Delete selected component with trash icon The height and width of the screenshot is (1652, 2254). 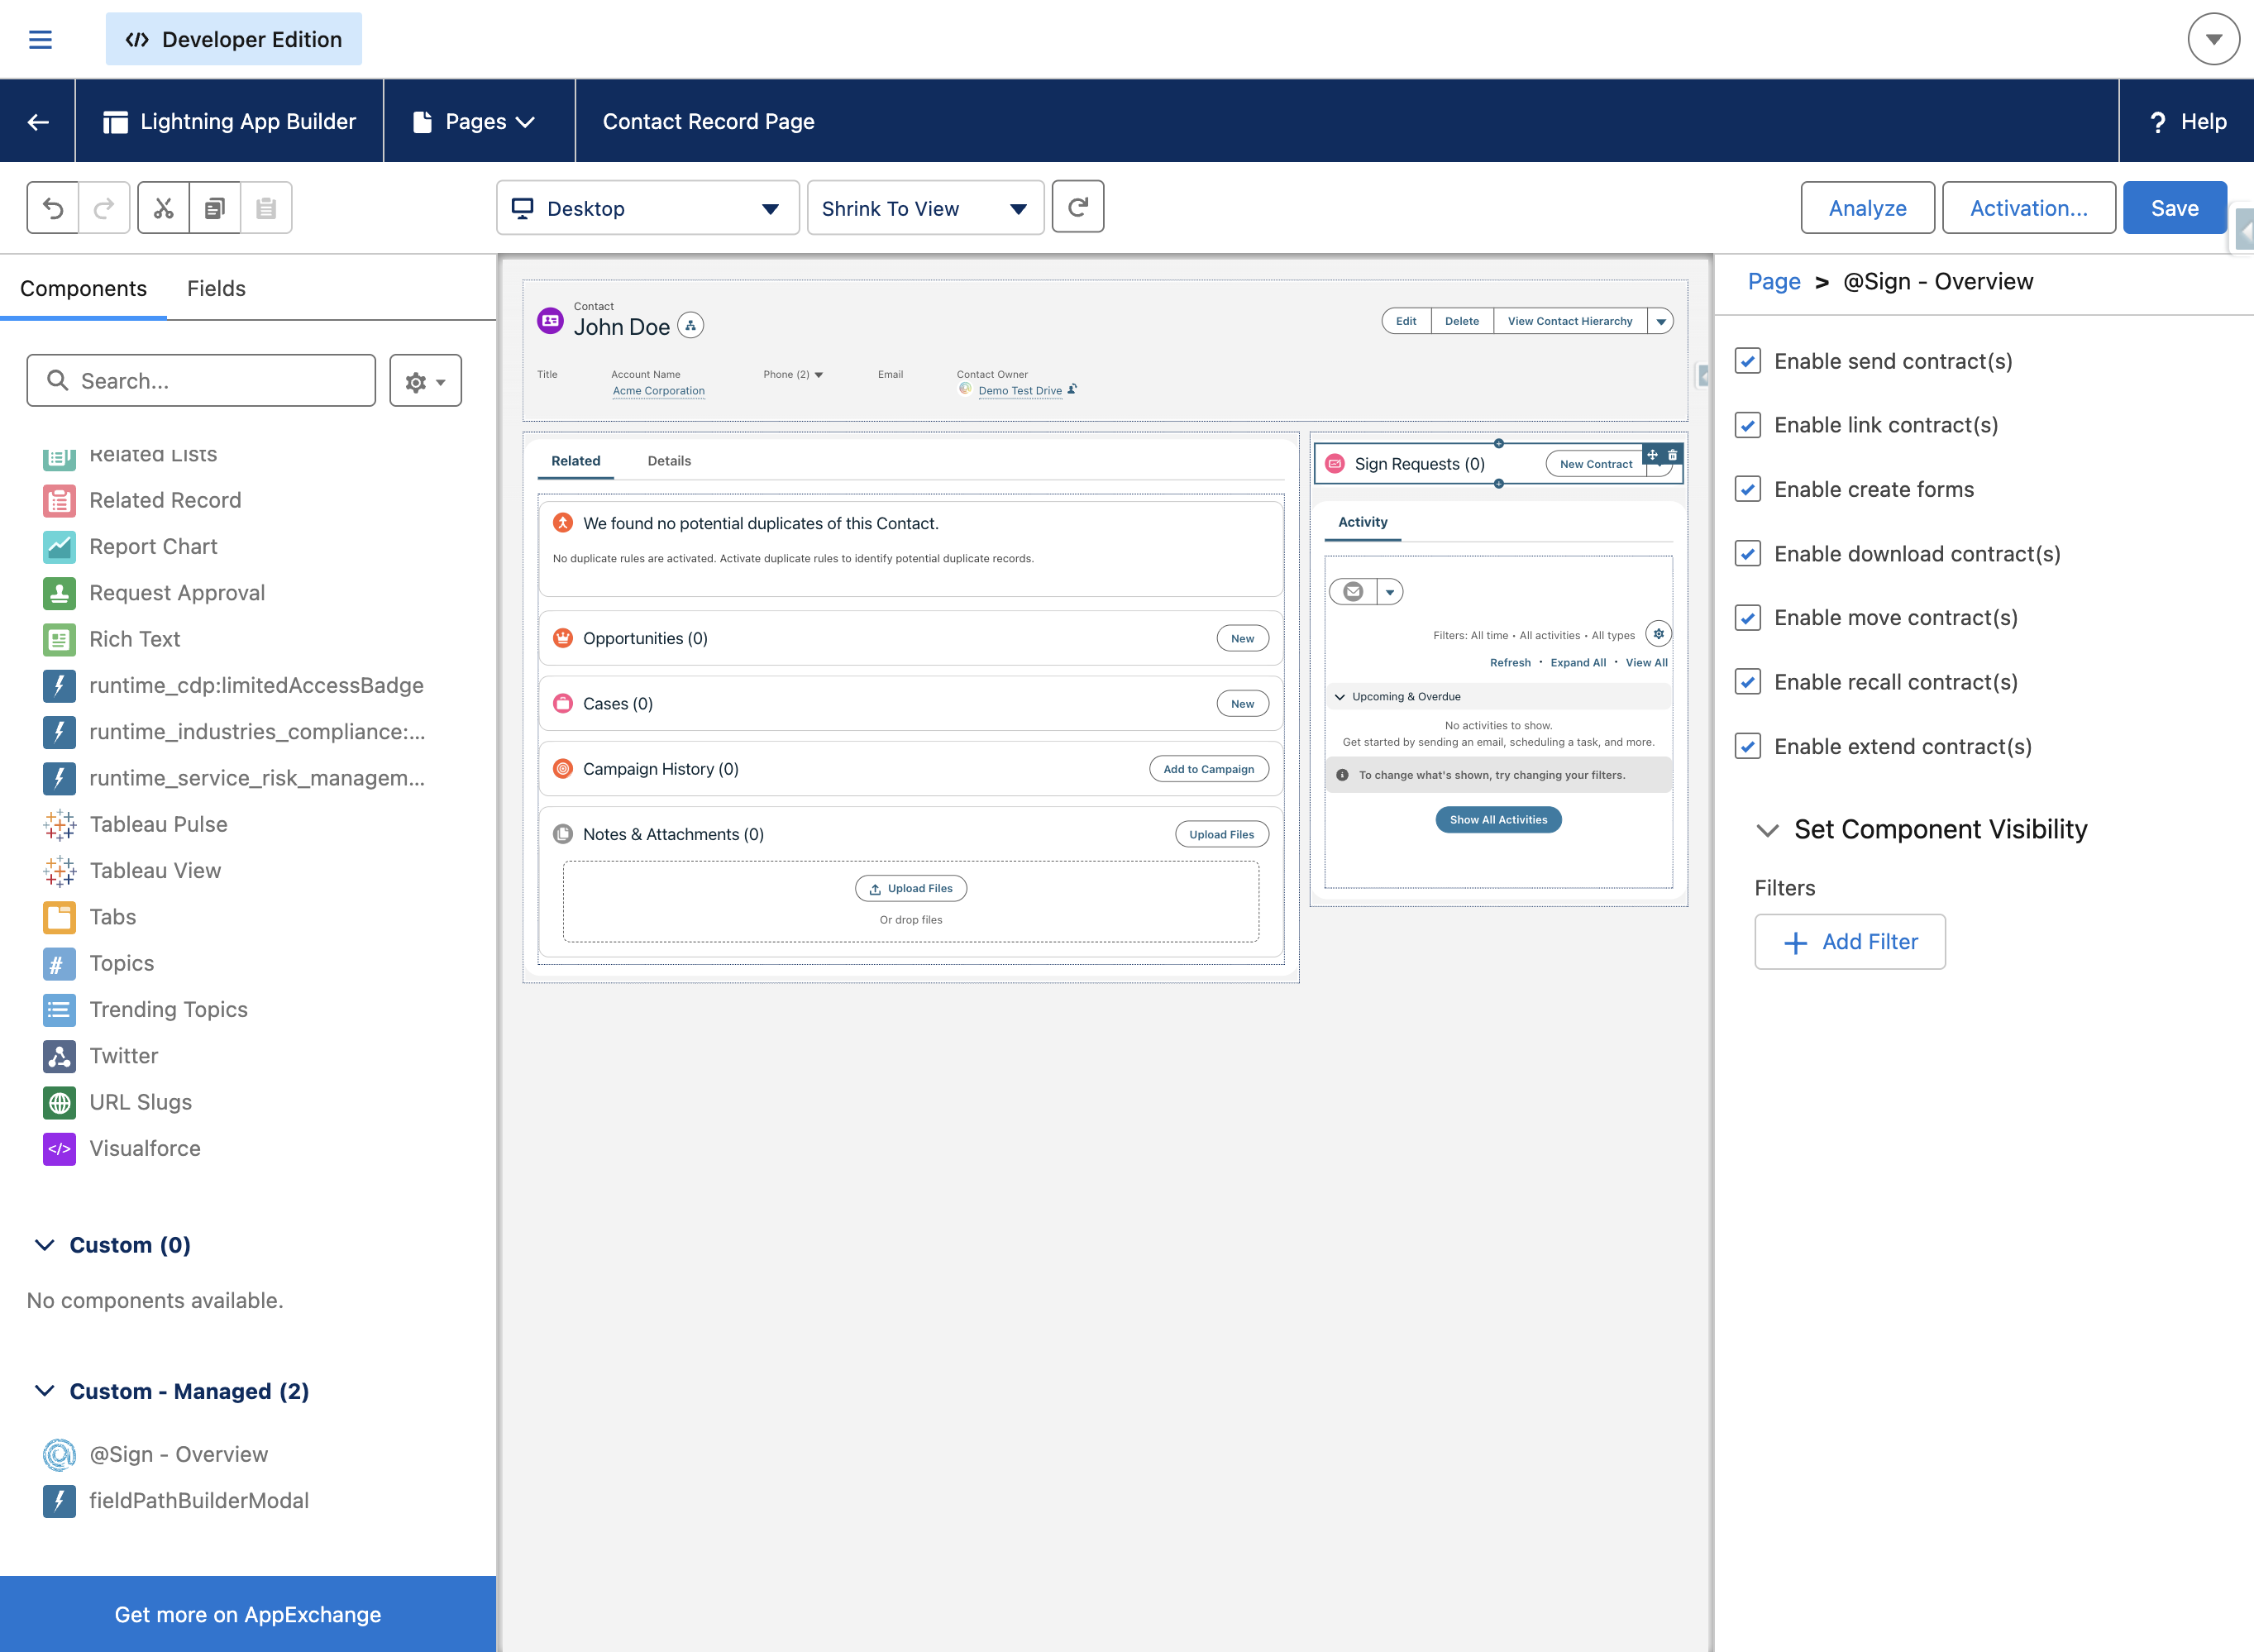point(1672,455)
